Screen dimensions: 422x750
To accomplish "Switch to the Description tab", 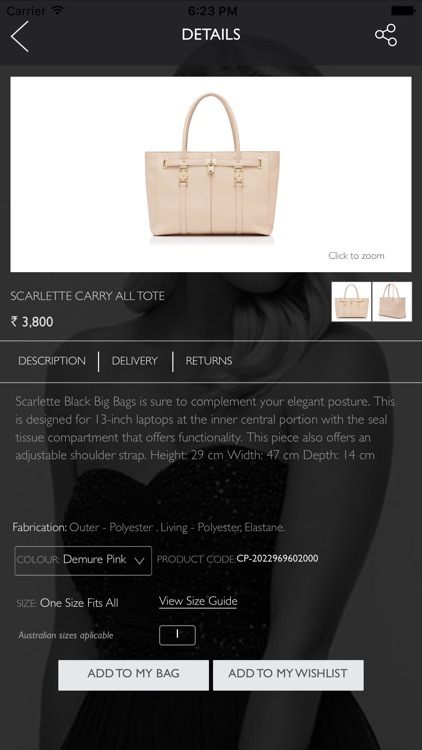I will pos(52,361).
